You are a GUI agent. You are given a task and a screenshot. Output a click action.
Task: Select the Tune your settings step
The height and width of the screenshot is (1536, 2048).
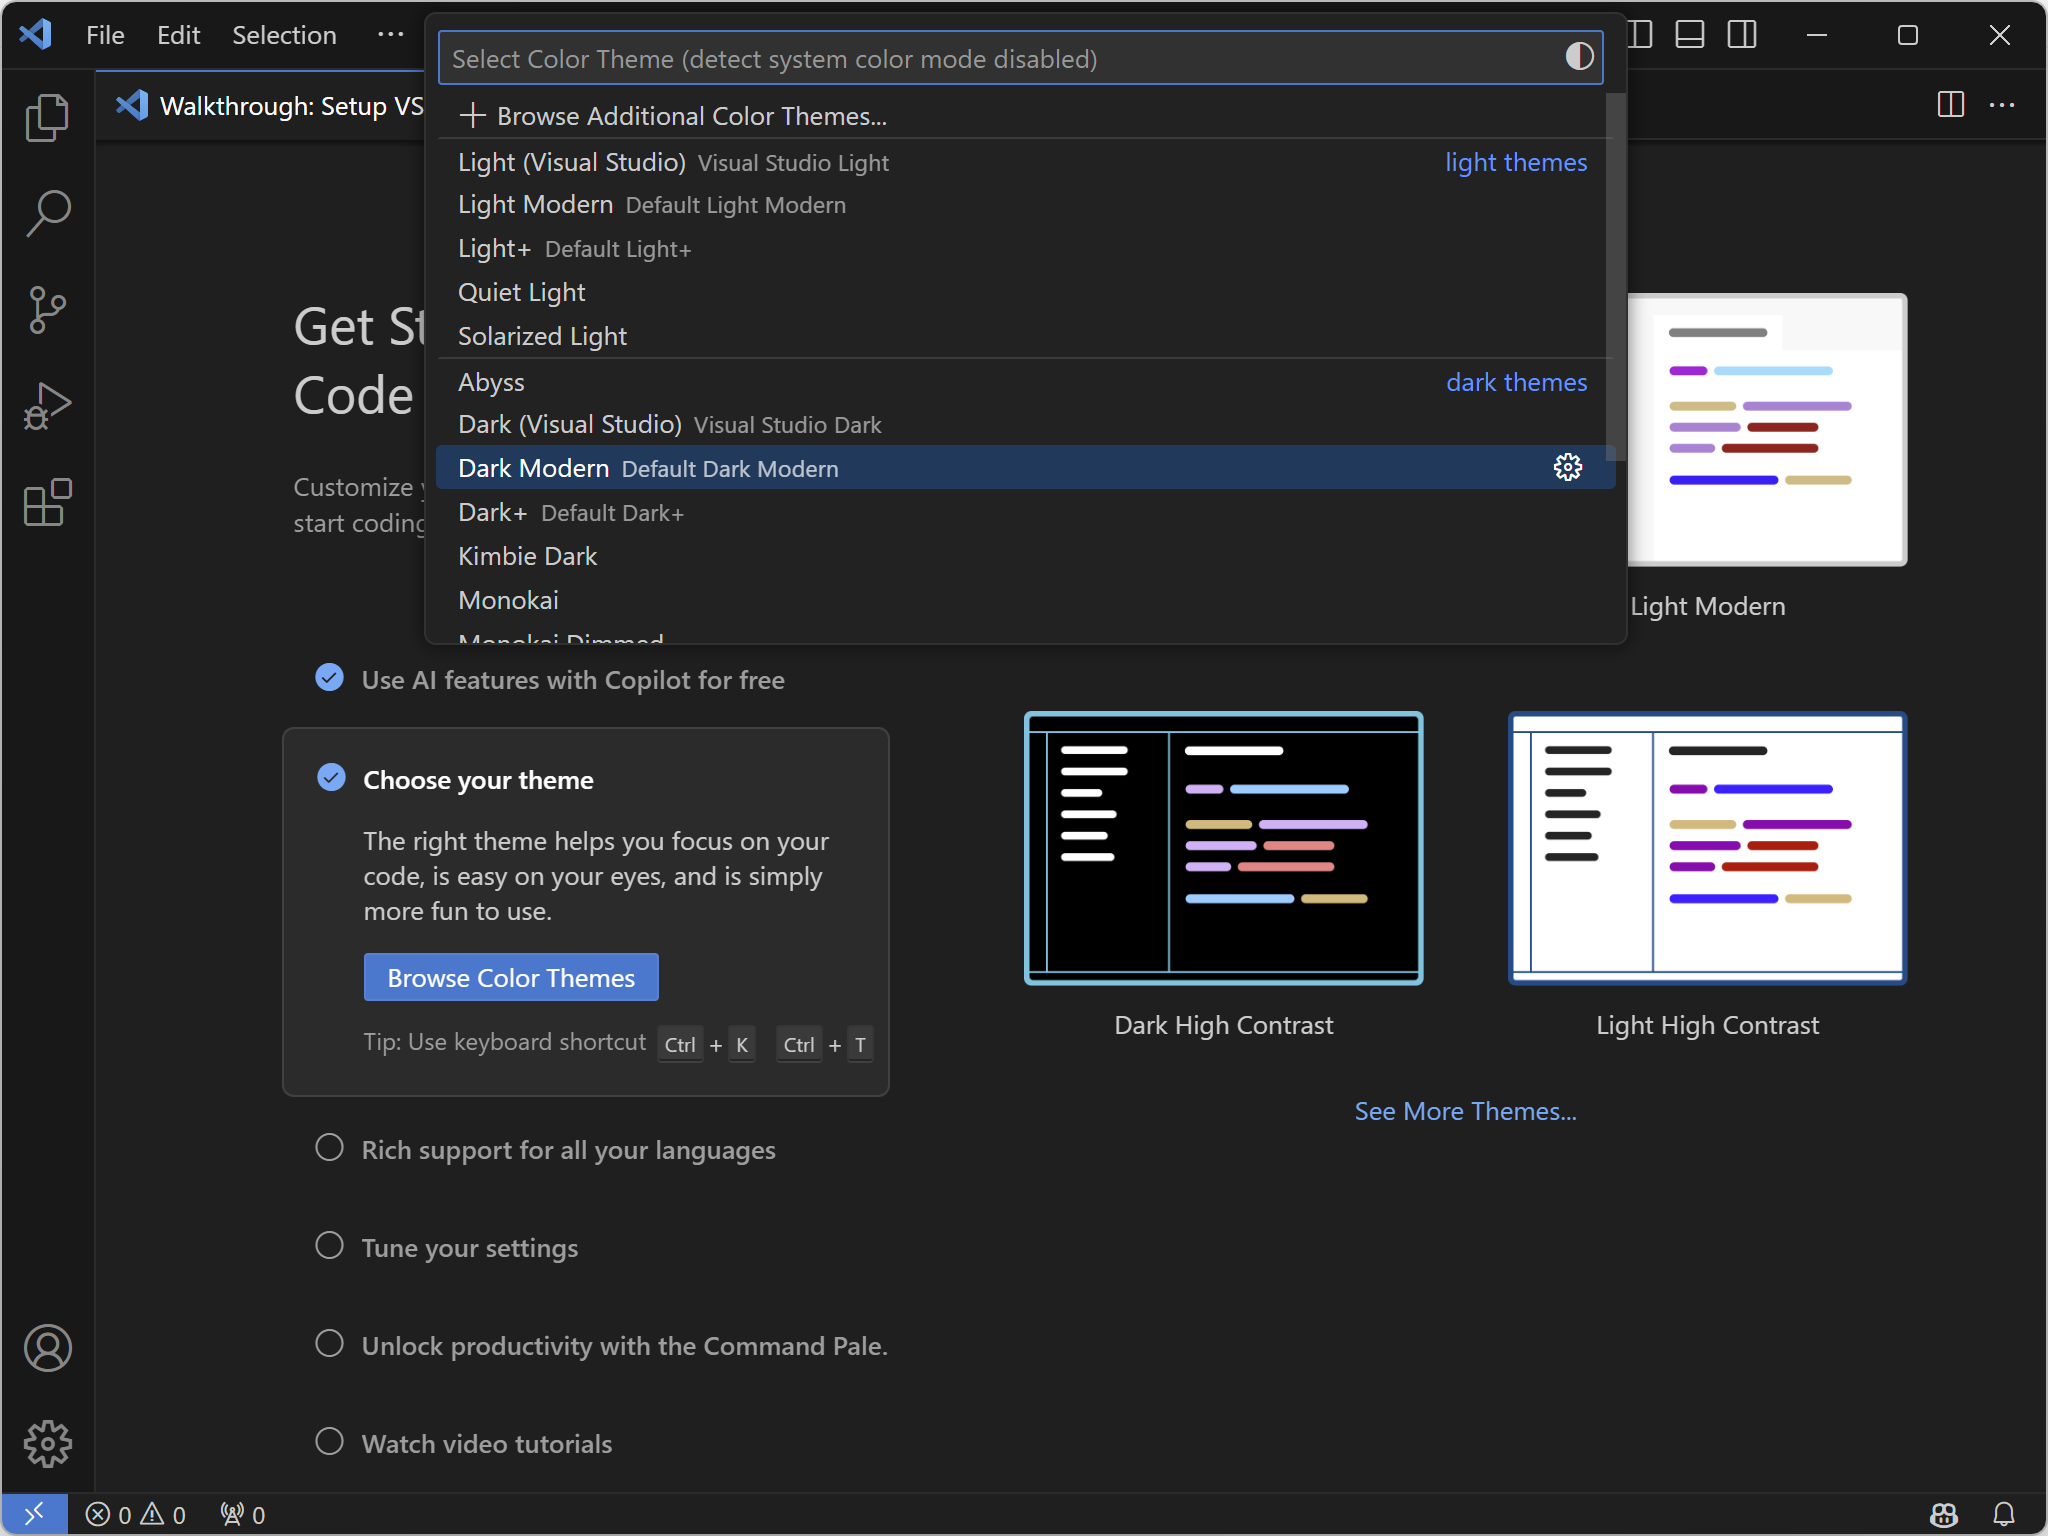pyautogui.click(x=469, y=1248)
